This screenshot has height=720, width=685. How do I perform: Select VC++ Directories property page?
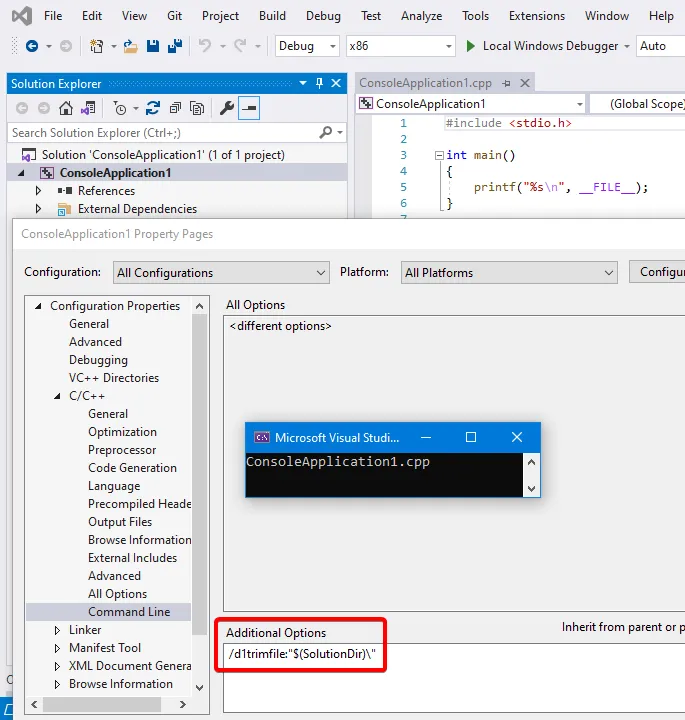[114, 378]
